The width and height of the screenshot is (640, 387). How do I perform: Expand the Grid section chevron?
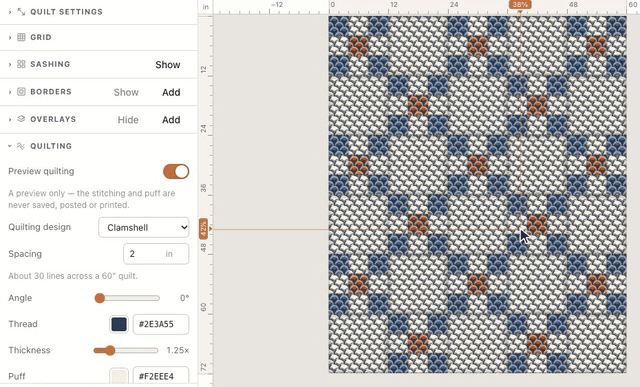click(10, 38)
